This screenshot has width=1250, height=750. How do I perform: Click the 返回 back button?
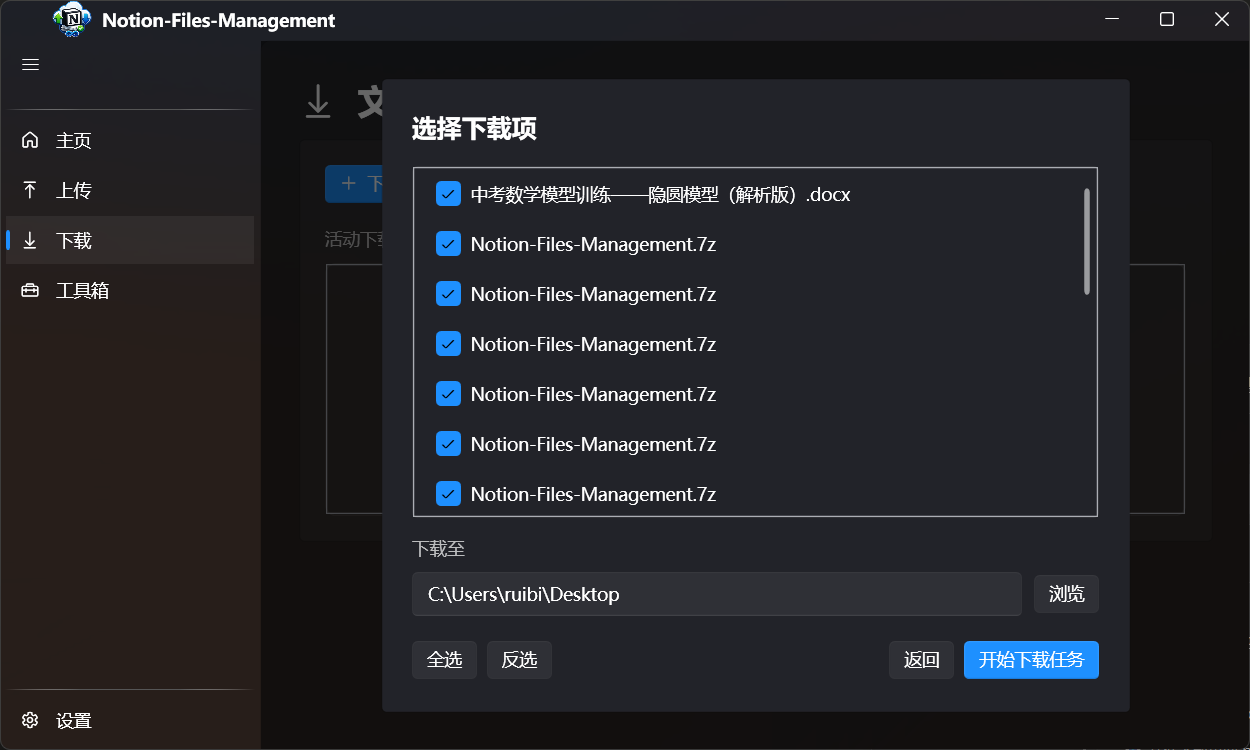(921, 660)
